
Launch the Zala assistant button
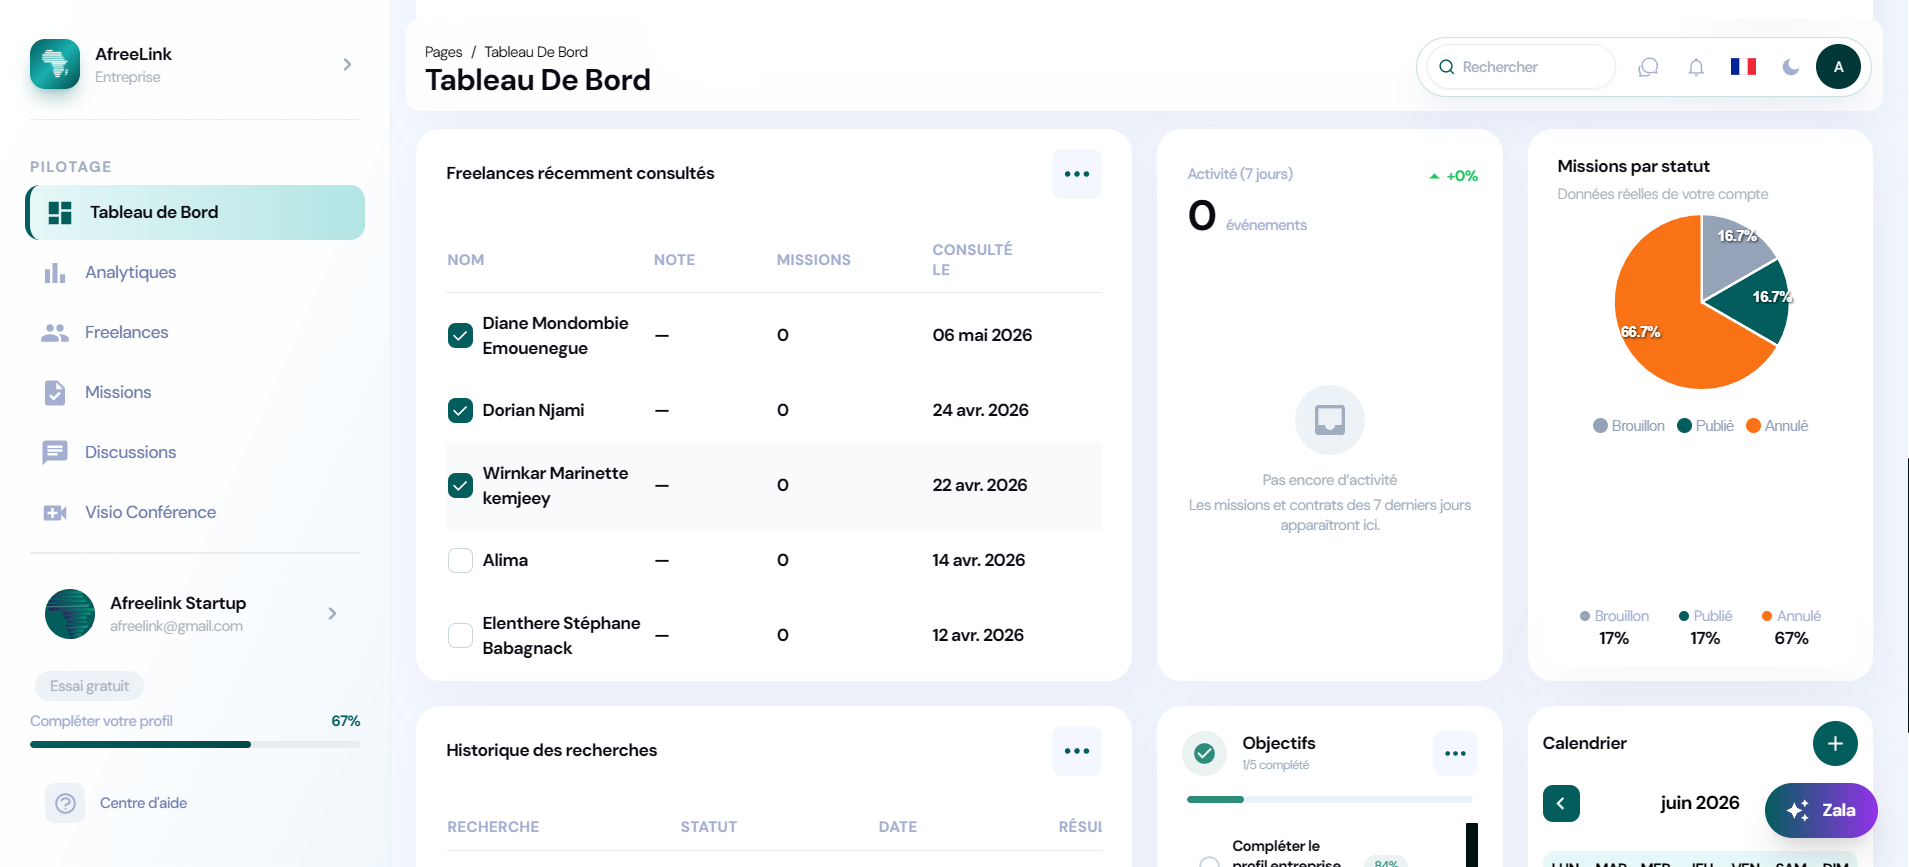click(x=1821, y=810)
